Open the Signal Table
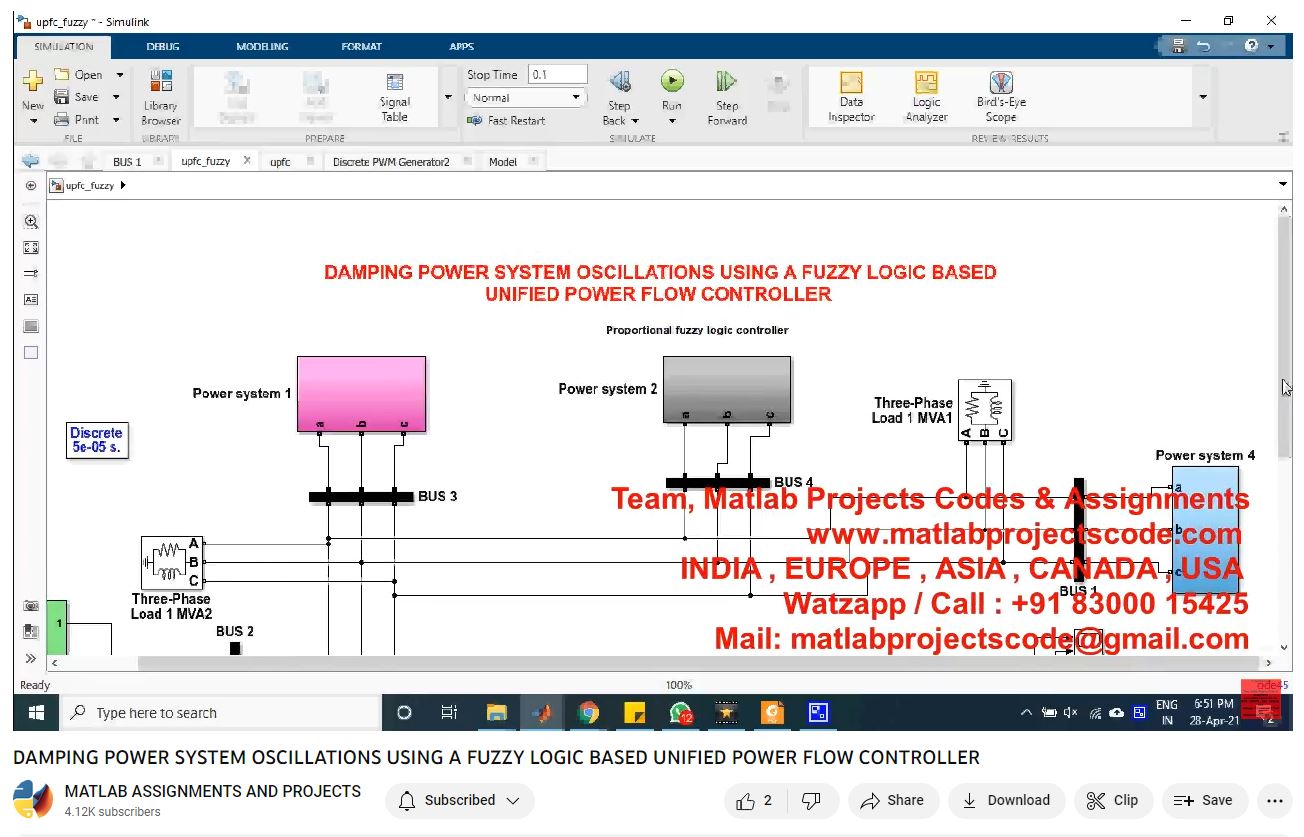Screen dimensions: 1304x837 (395, 97)
